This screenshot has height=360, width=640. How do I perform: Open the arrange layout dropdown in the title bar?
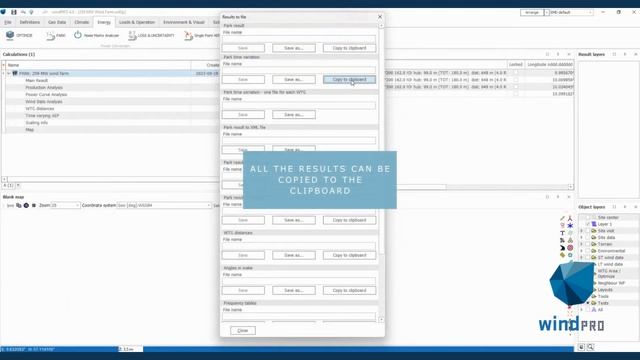click(x=547, y=13)
